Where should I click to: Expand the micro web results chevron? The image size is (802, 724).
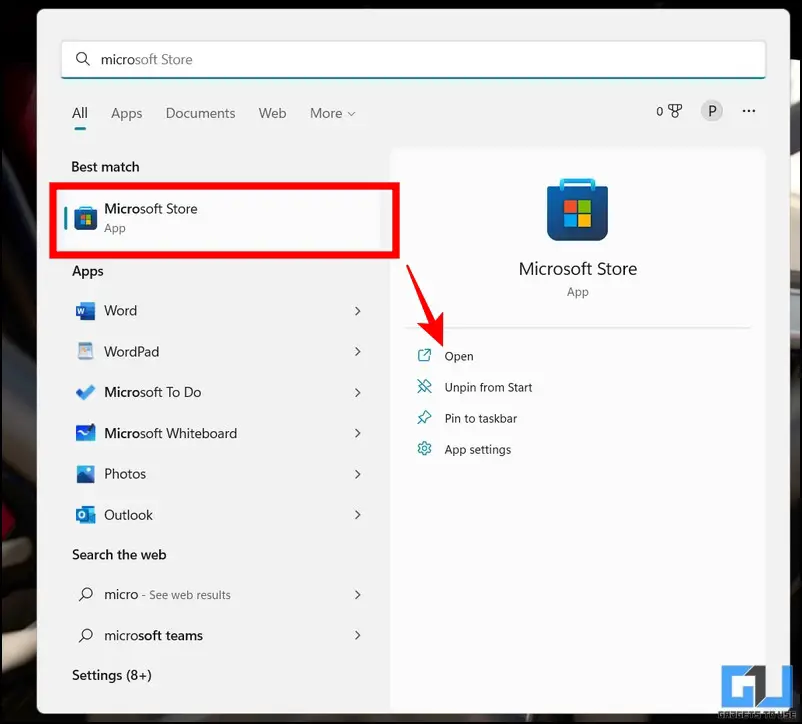click(x=358, y=594)
